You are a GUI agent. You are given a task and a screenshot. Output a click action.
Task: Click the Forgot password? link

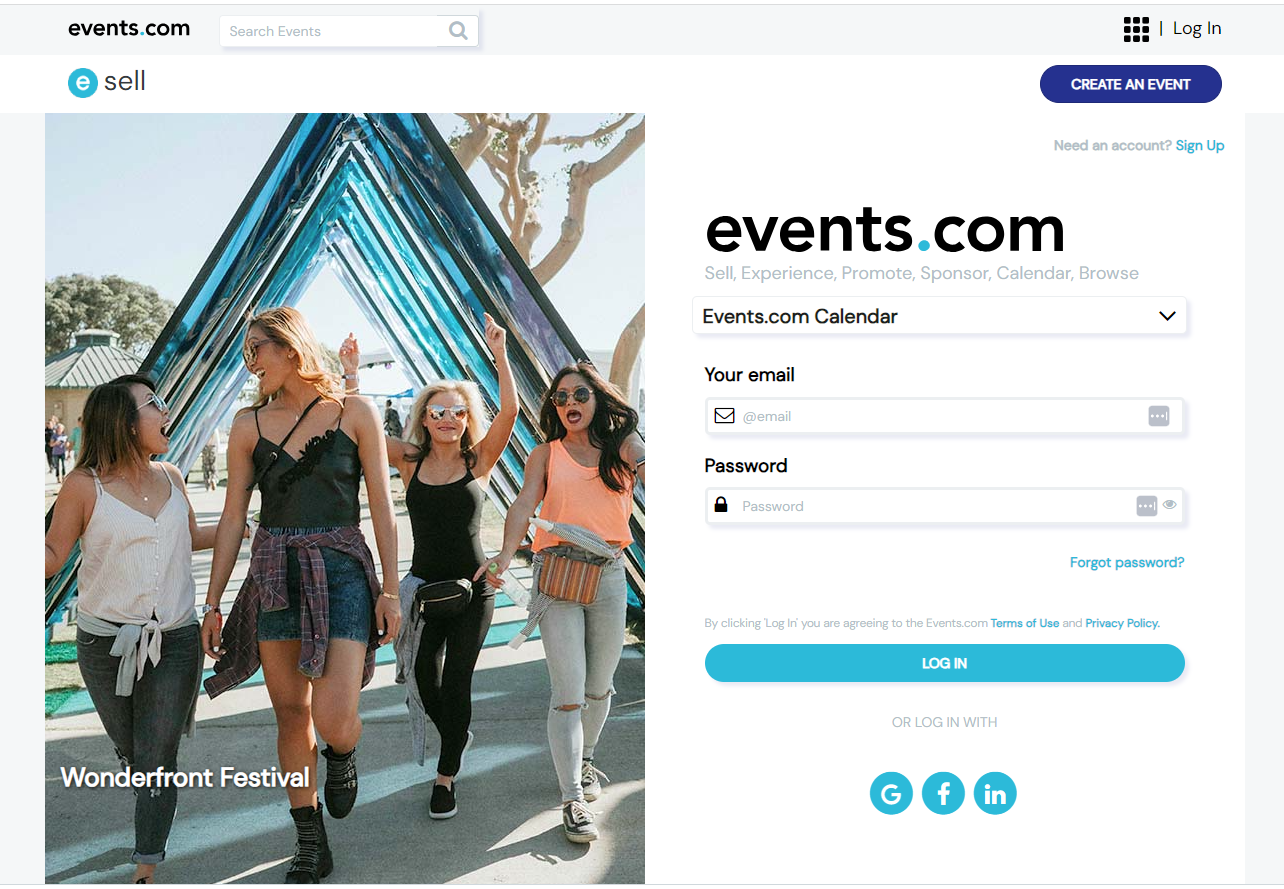1127,563
